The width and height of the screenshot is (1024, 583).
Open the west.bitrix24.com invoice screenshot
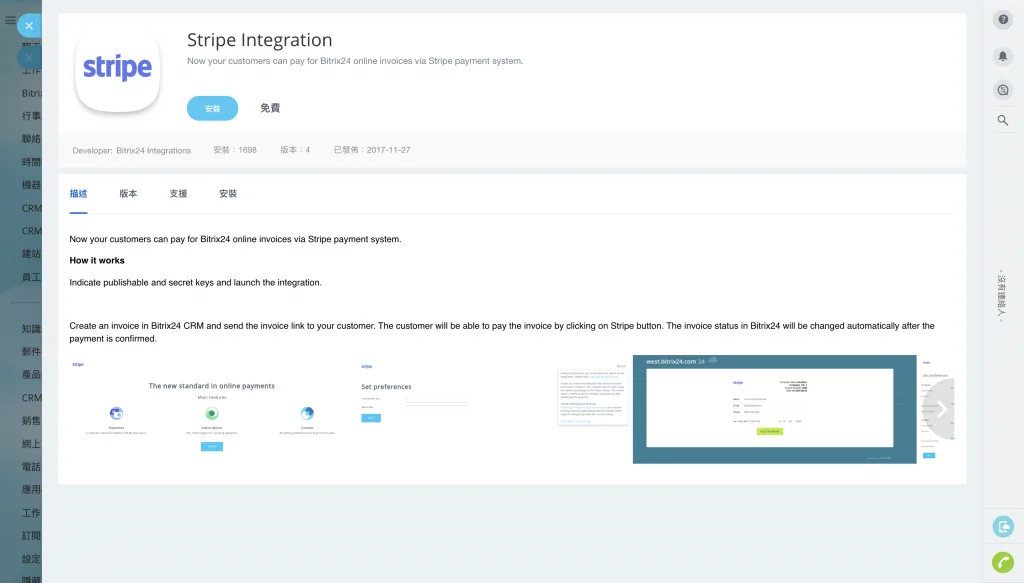(x=775, y=409)
